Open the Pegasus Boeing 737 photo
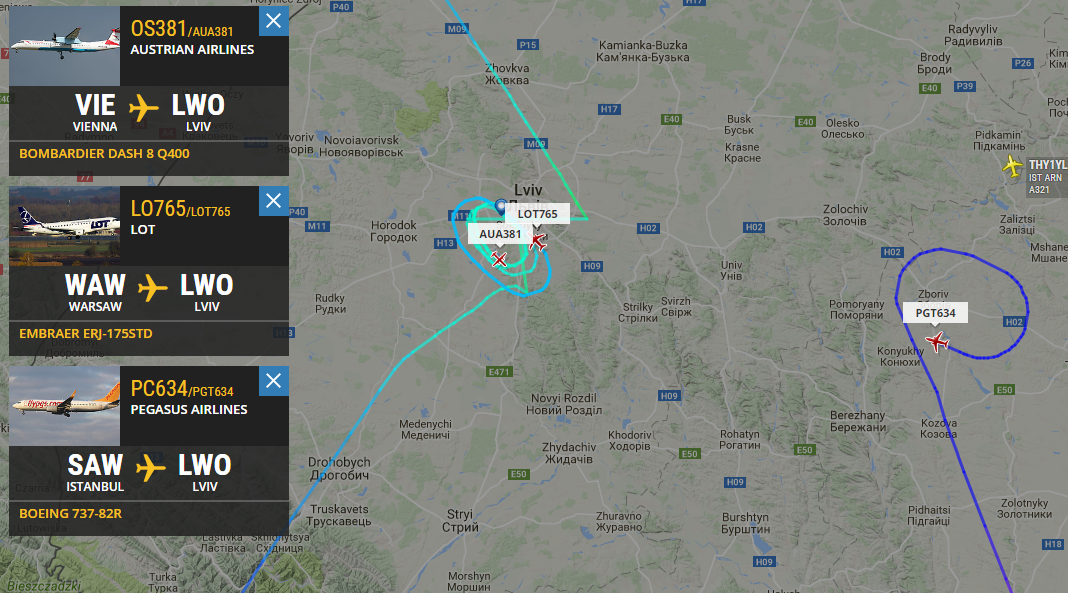 [65, 406]
